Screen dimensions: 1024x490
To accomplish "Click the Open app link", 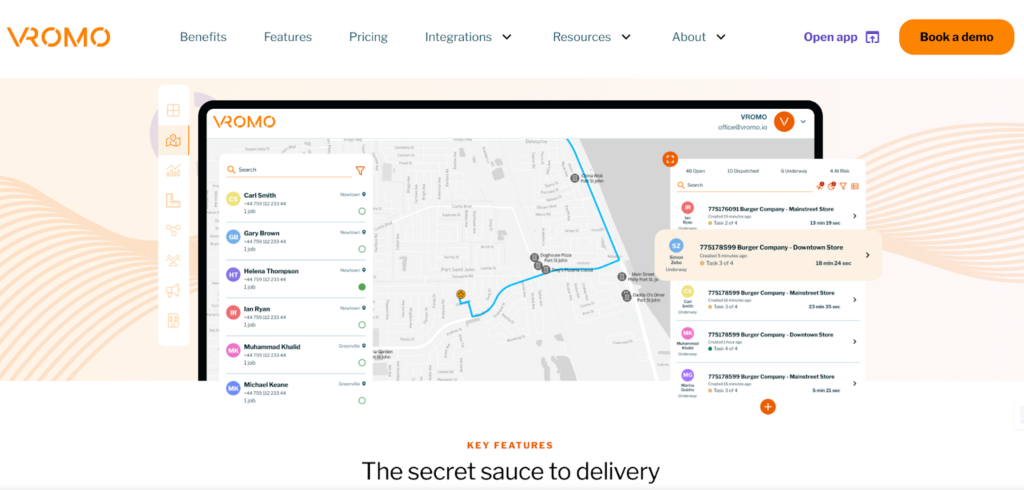I will 830,37.
